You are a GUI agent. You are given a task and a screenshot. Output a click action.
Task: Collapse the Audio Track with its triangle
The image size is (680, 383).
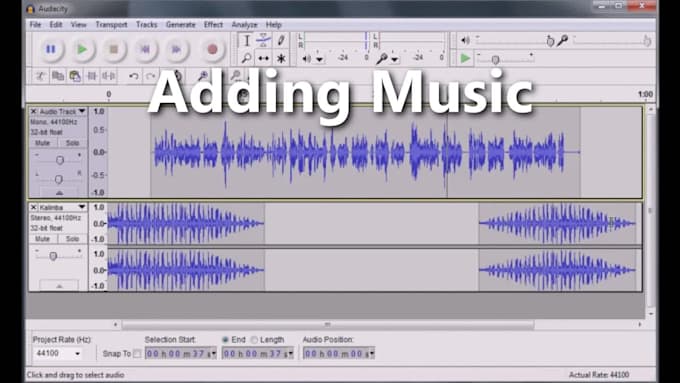pyautogui.click(x=59, y=193)
